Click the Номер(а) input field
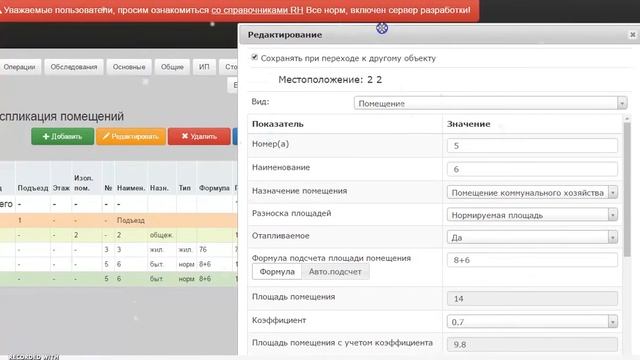Image resolution: width=640 pixels, height=360 pixels. pyautogui.click(x=532, y=146)
